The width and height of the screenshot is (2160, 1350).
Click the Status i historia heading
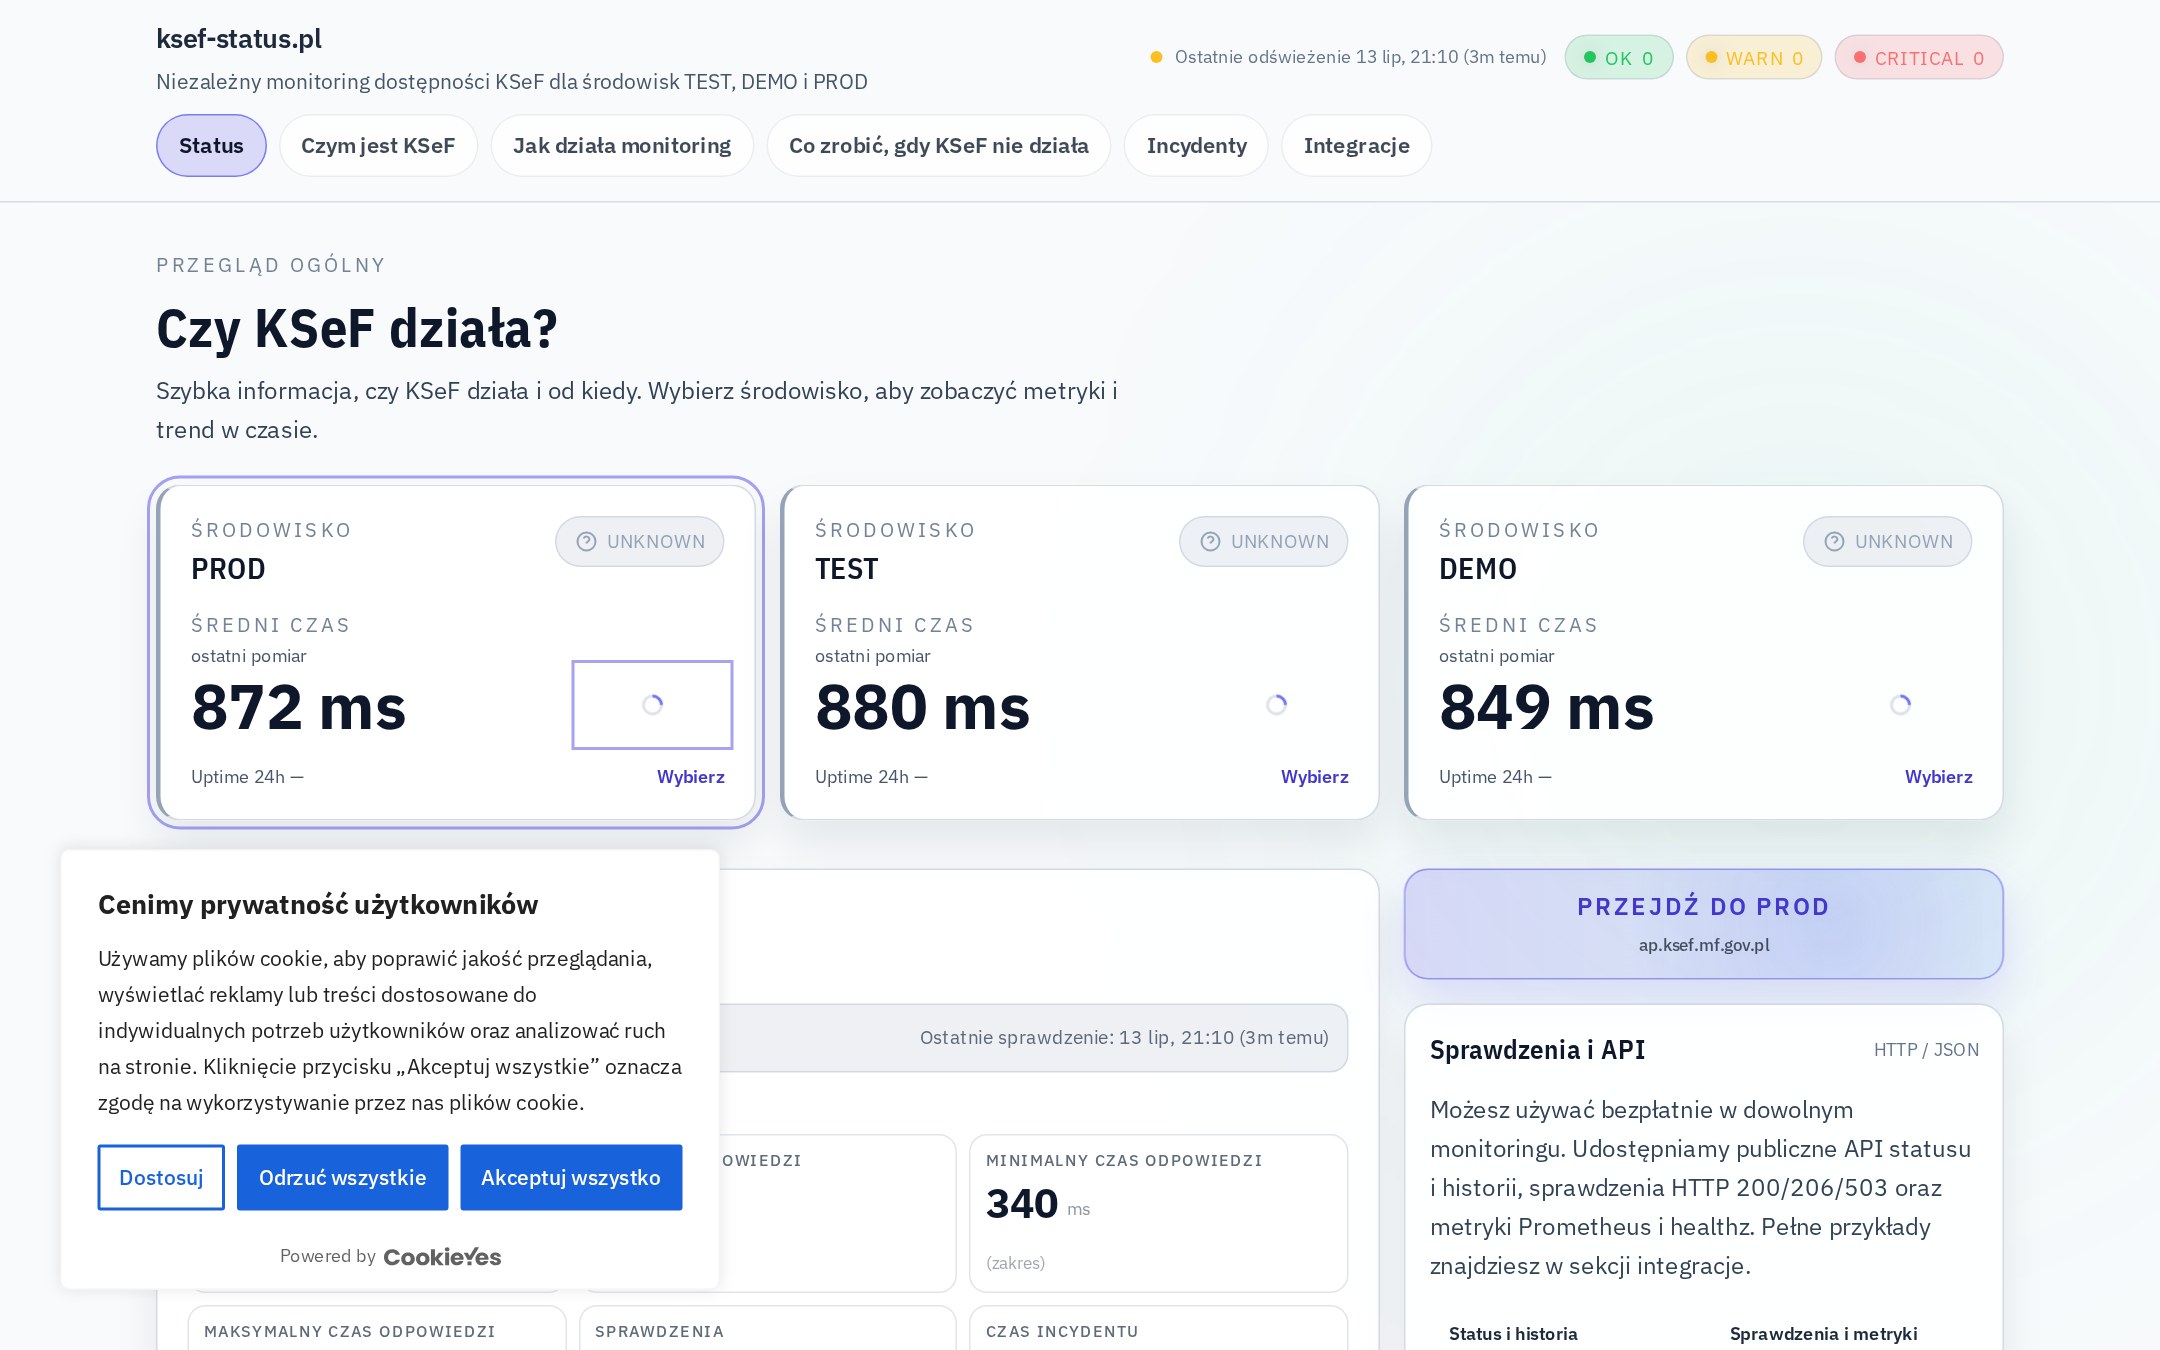click(x=1513, y=1334)
